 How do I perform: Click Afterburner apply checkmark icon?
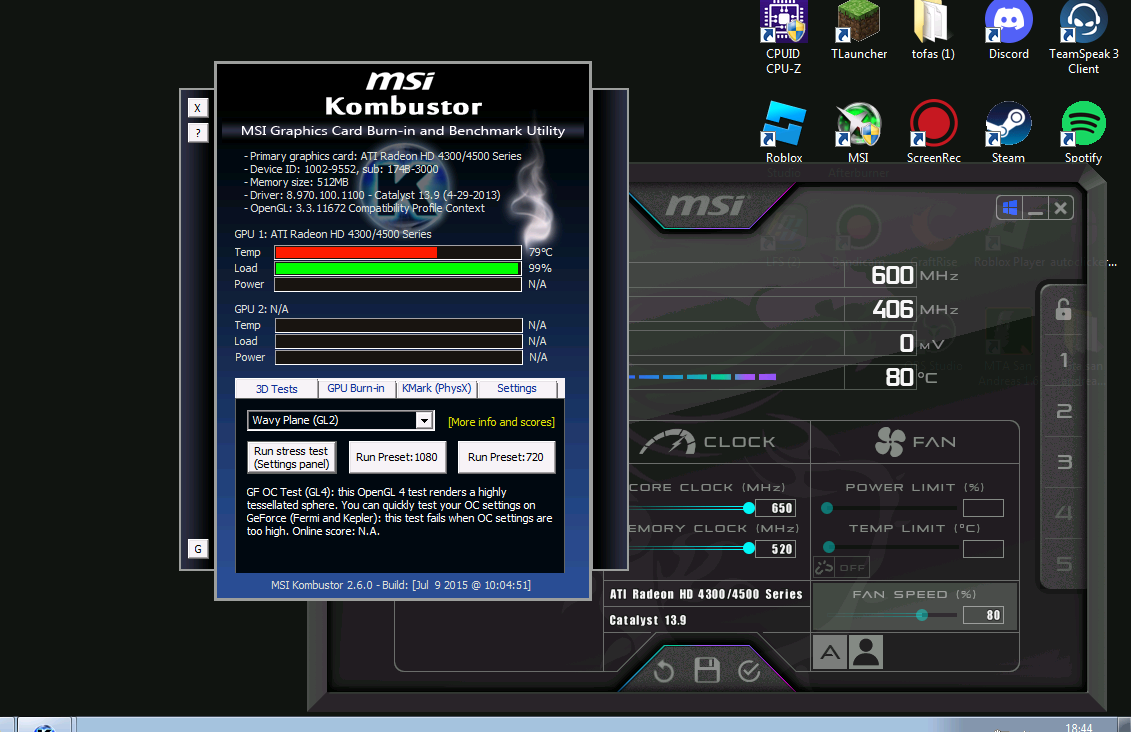pos(749,671)
